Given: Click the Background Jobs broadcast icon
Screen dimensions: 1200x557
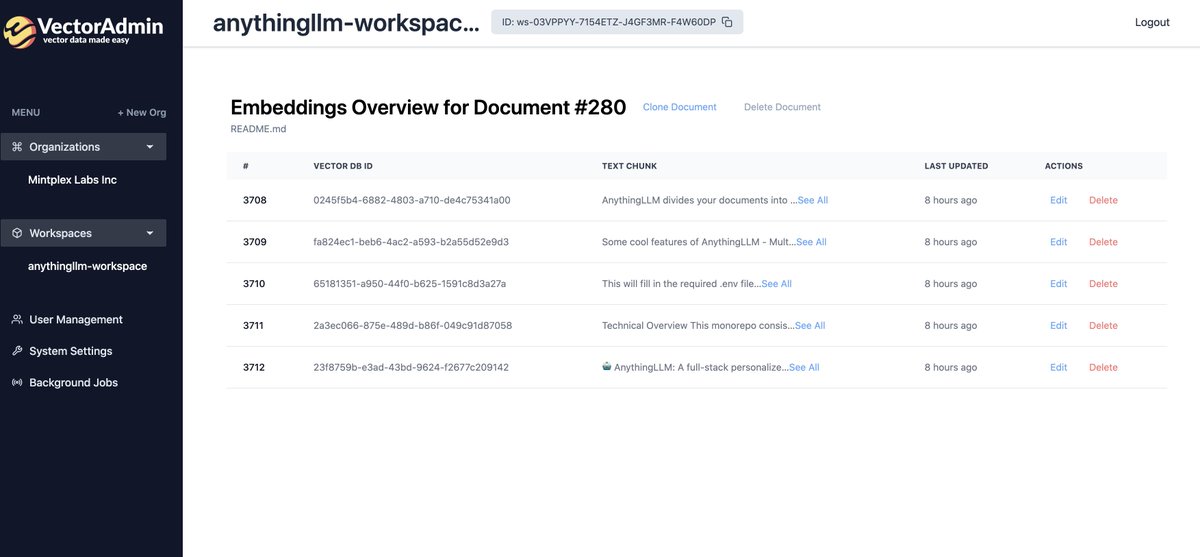Looking at the screenshot, I should pyautogui.click(x=17, y=383).
